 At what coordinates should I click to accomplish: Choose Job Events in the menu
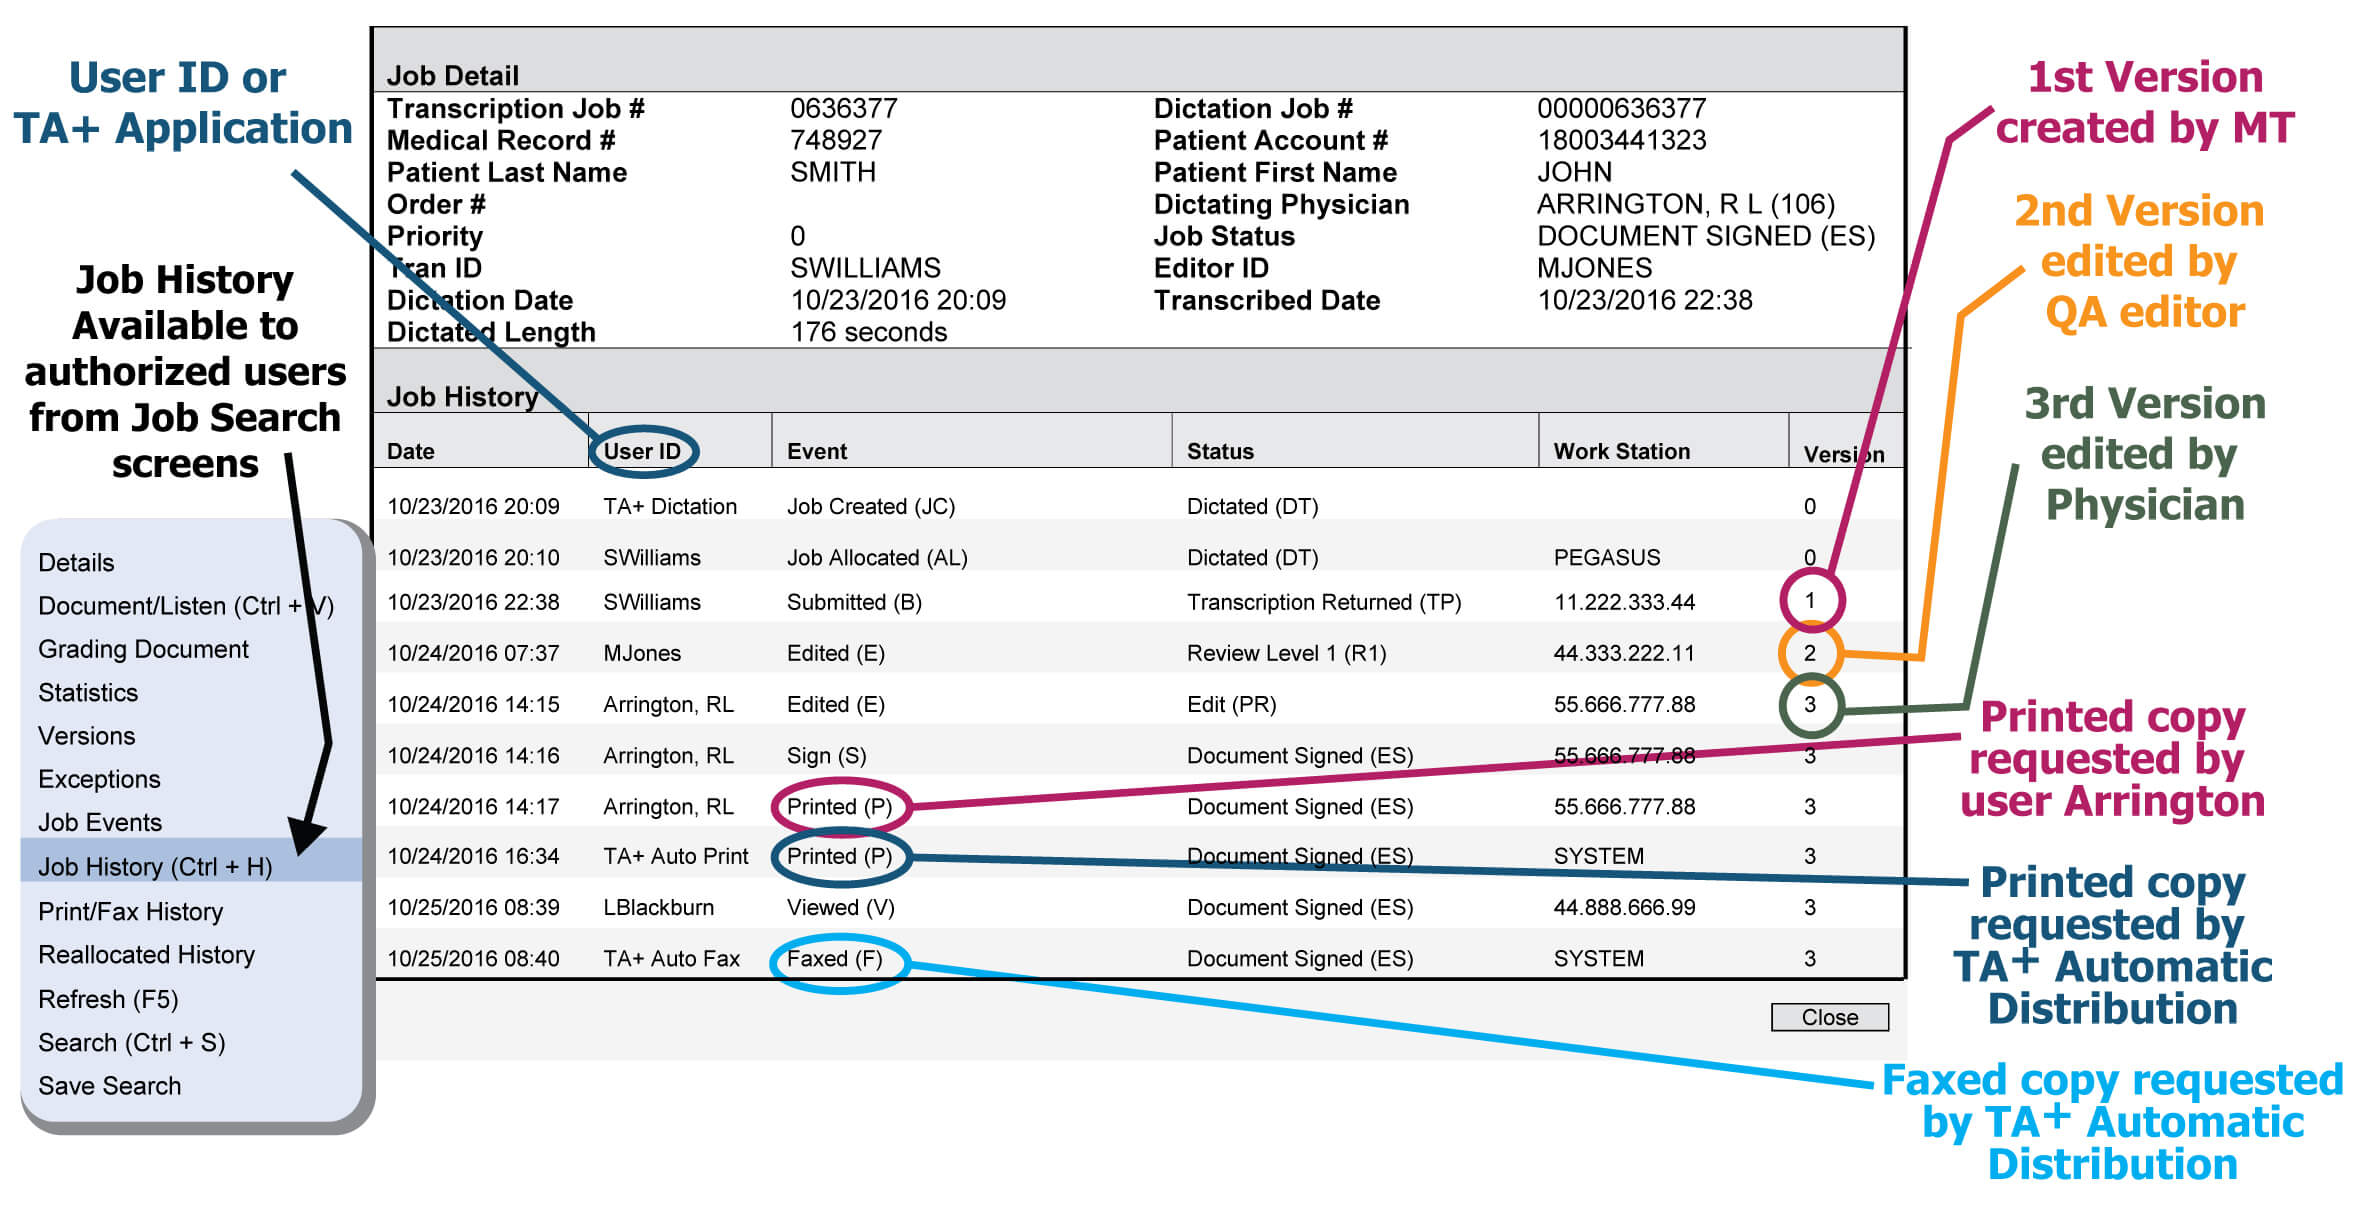(100, 822)
